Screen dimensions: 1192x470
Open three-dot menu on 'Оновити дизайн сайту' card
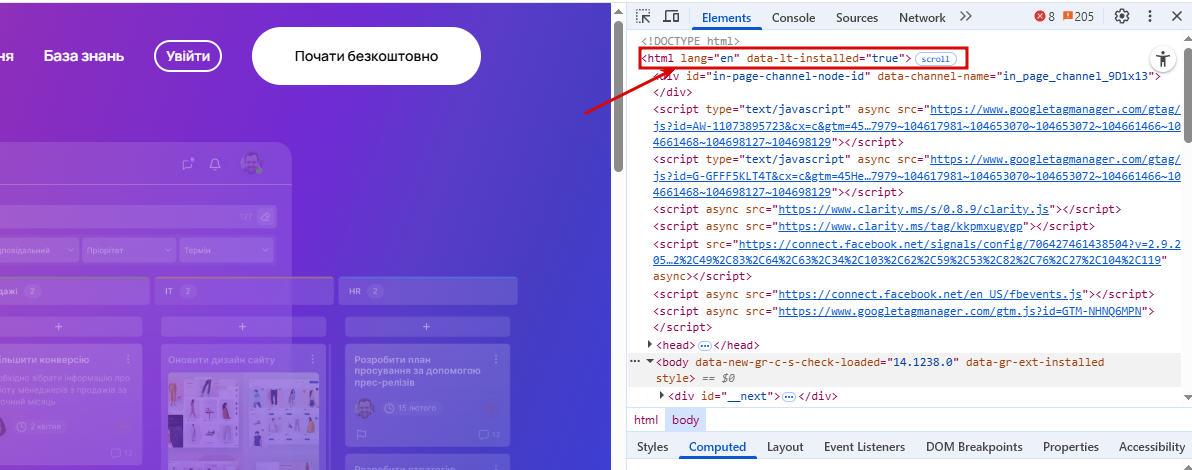click(312, 359)
